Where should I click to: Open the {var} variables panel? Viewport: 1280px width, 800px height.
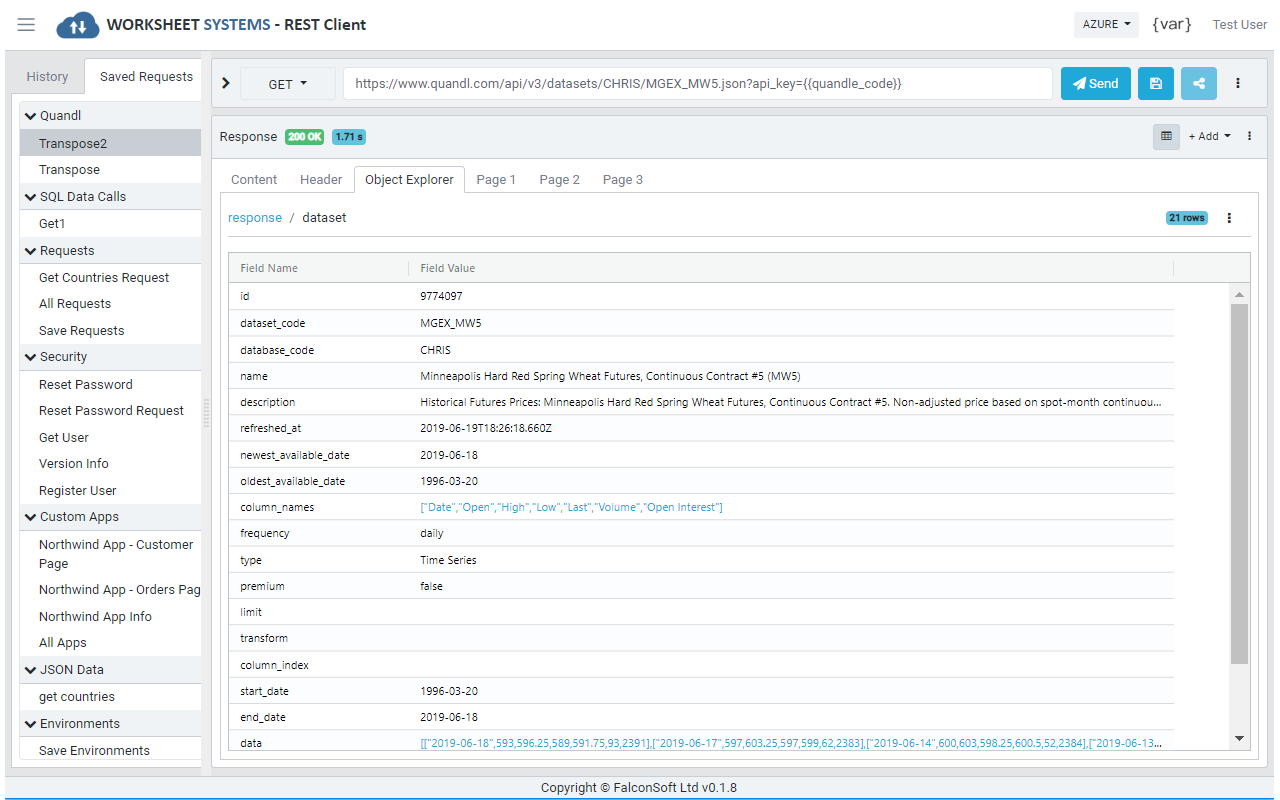pyautogui.click(x=1172, y=24)
